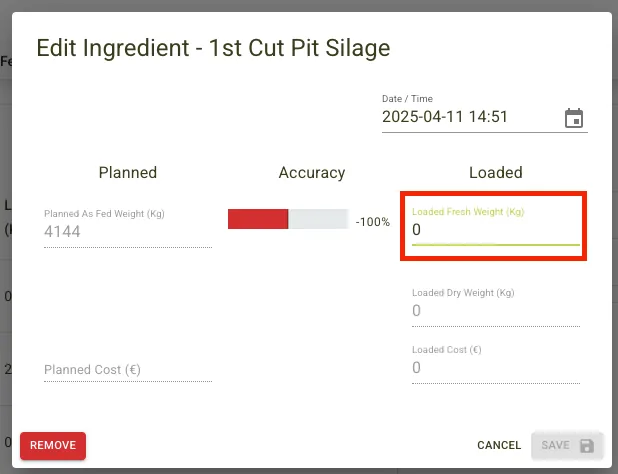
Task: Click the CANCEL button
Action: pos(499,446)
